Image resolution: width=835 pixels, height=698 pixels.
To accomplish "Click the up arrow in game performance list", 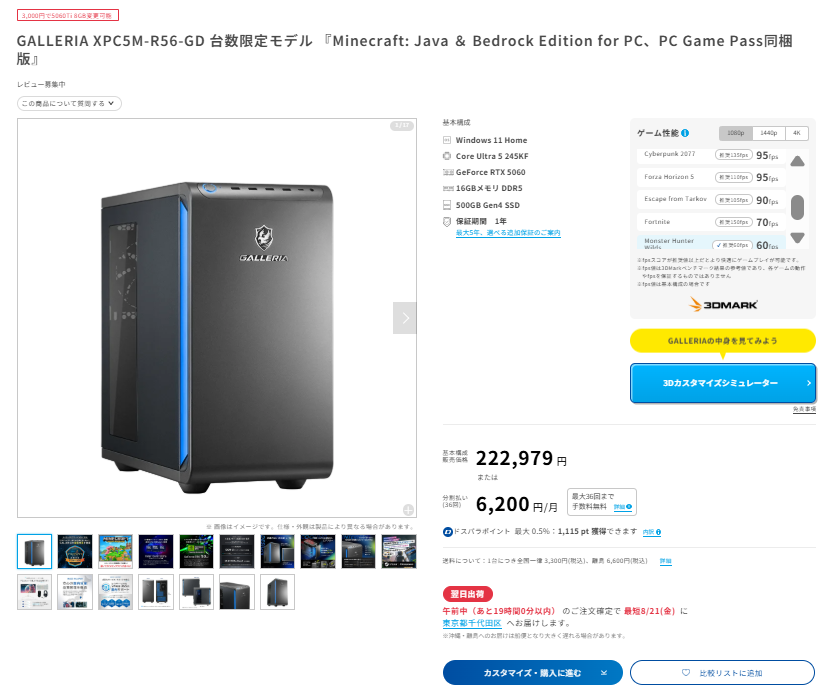I will click(797, 161).
